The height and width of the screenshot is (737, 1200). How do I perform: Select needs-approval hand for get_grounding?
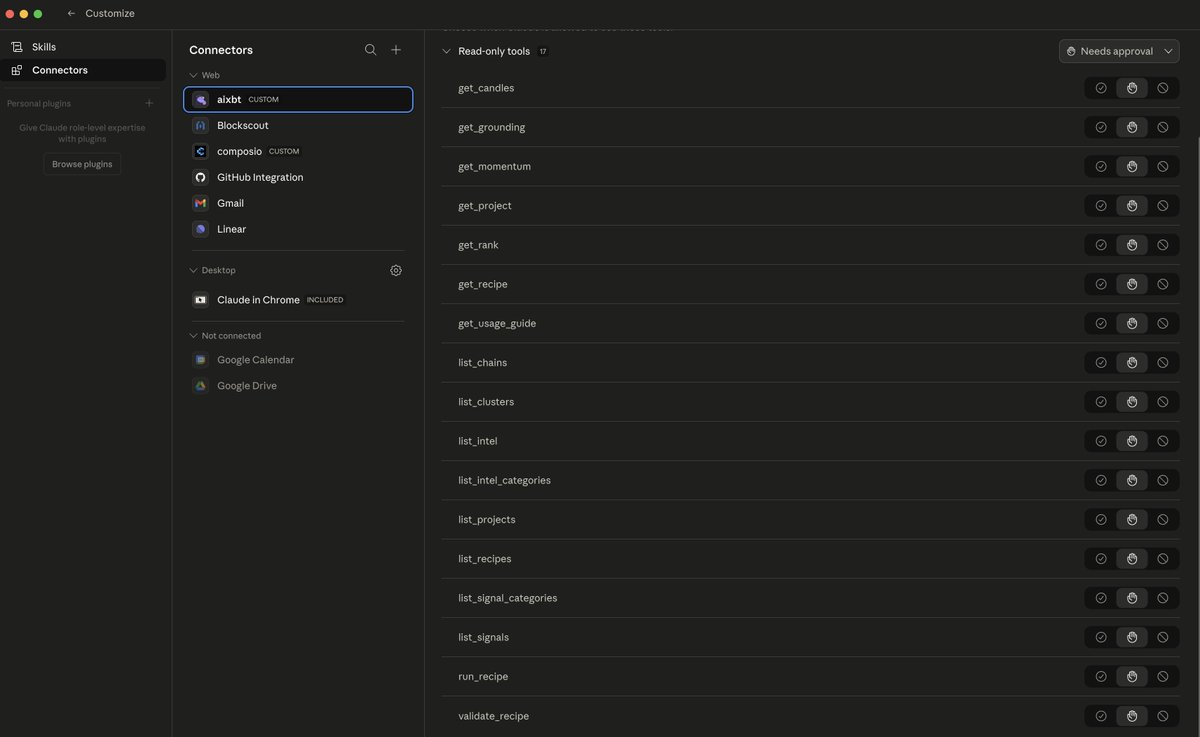[x=1132, y=127]
